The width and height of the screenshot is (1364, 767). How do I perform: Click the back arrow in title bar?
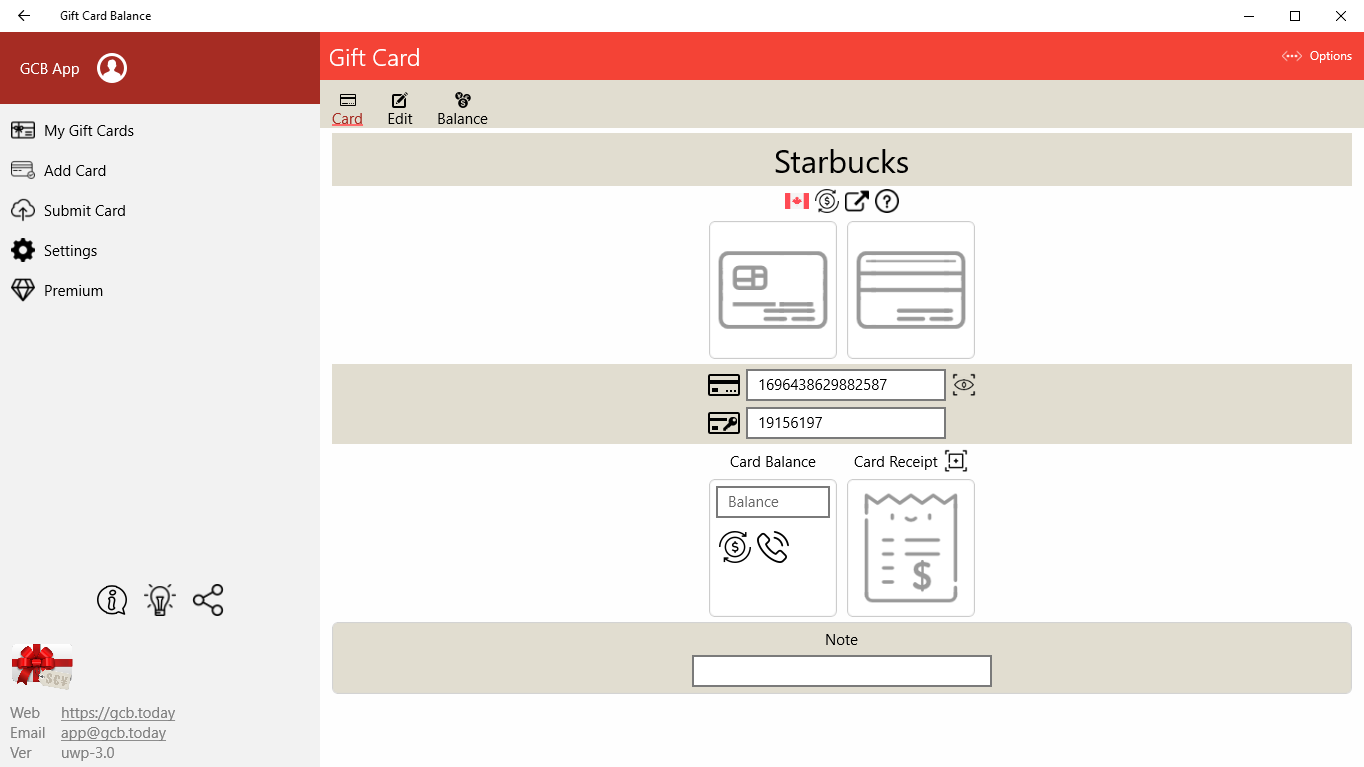coord(24,16)
